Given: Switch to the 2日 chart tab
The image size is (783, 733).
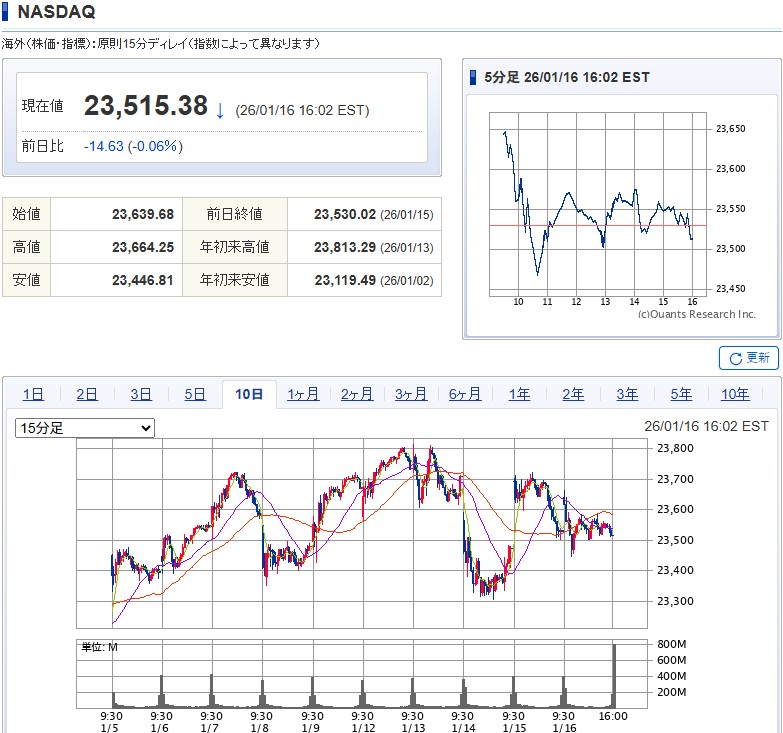Looking at the screenshot, I should [87, 394].
